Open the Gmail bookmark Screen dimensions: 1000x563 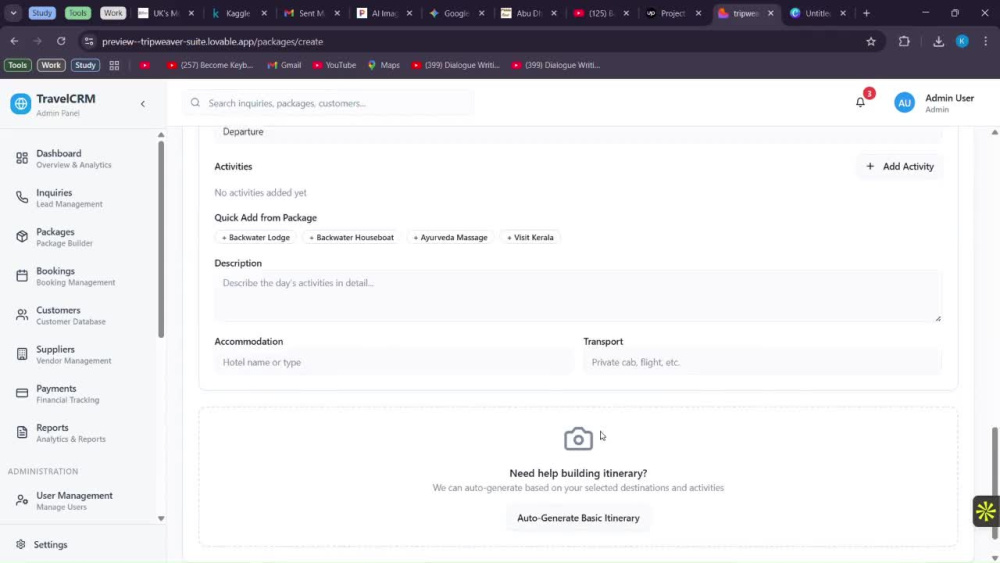pyautogui.click(x=284, y=65)
